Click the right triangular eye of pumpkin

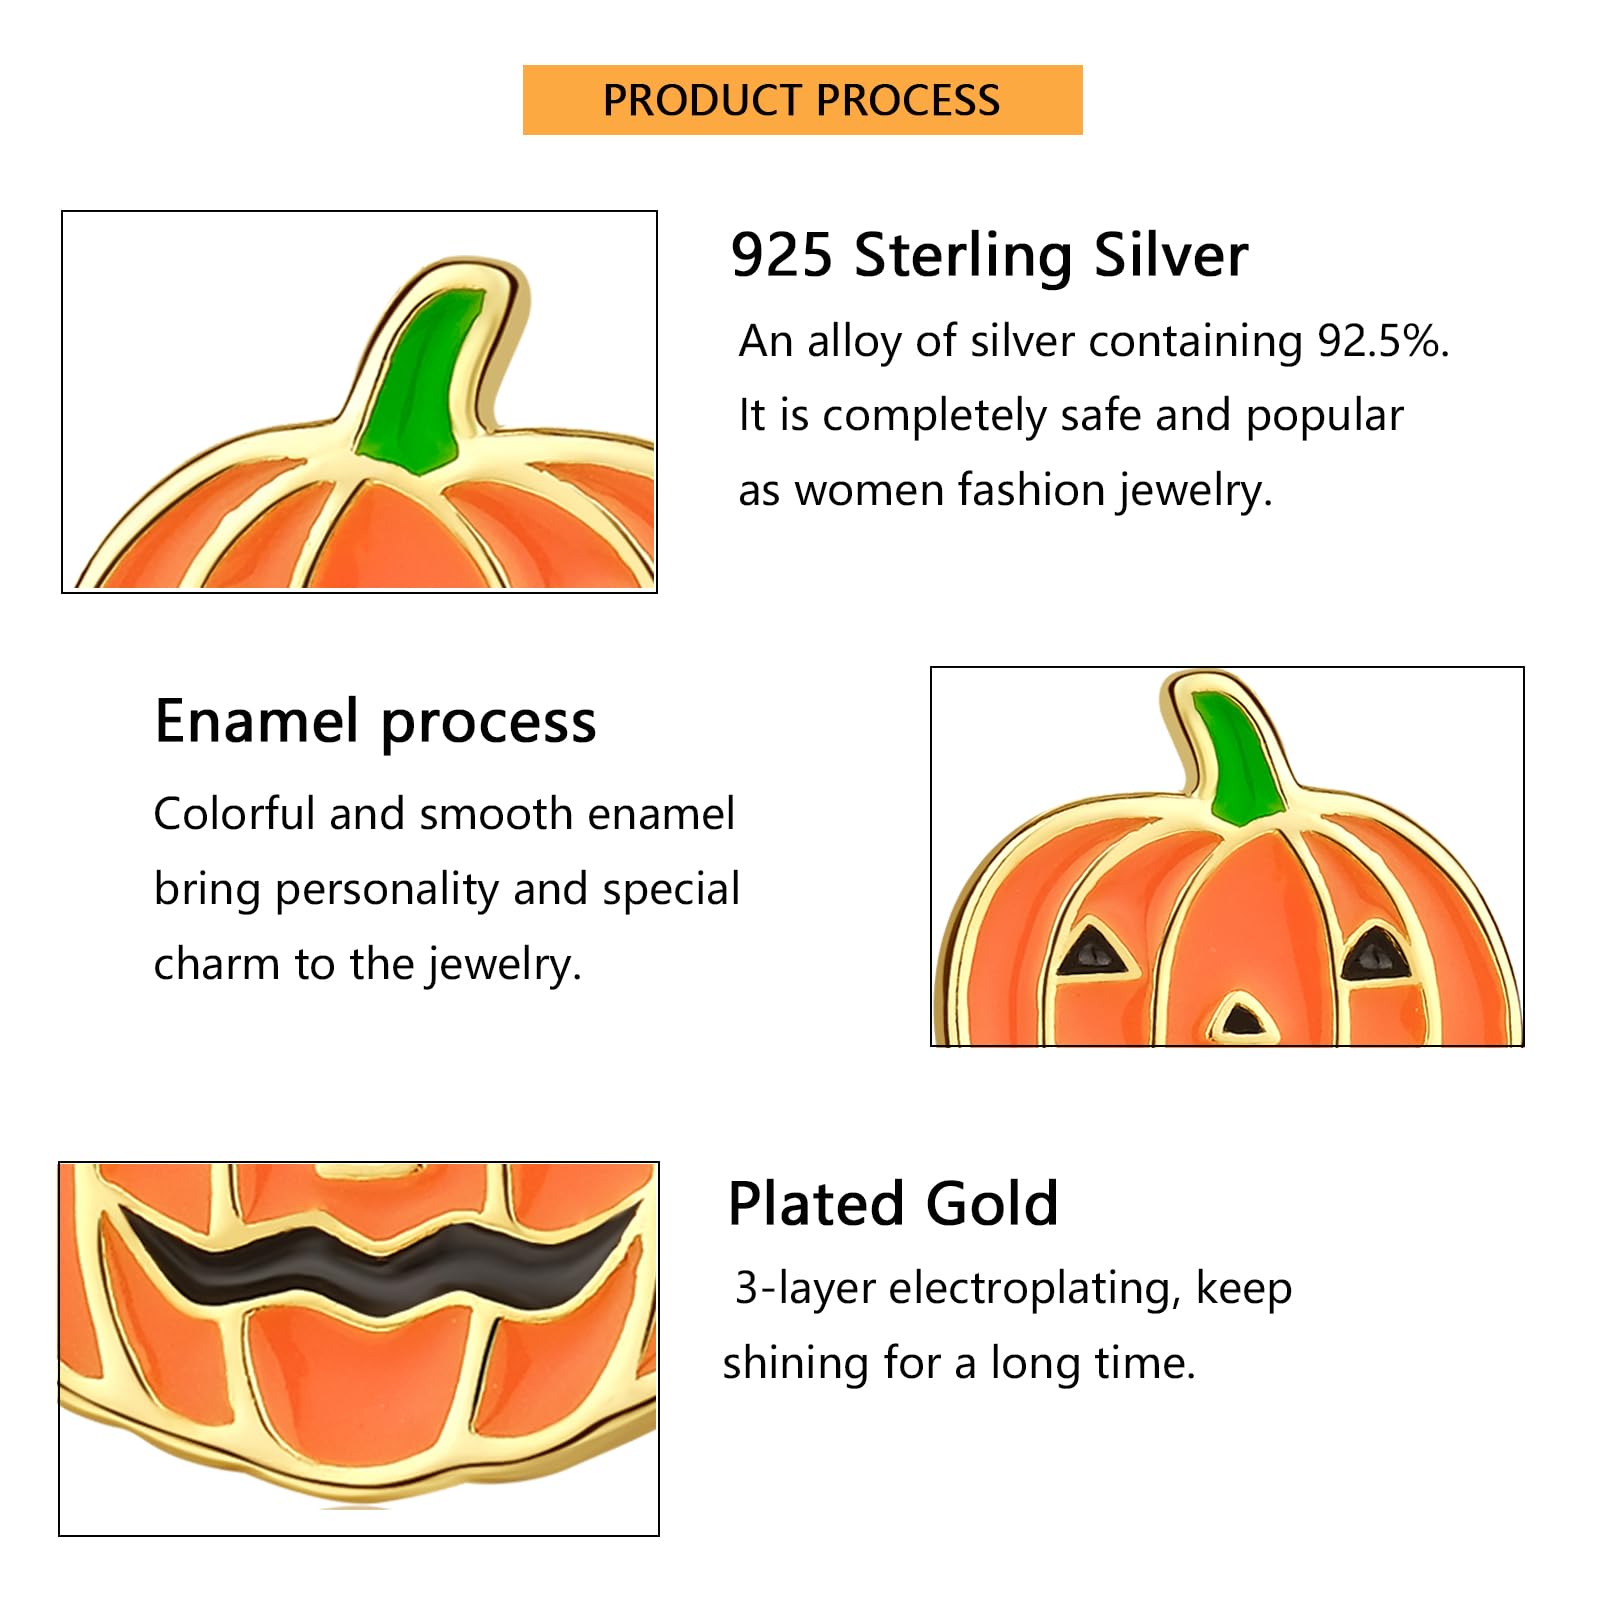(1377, 953)
